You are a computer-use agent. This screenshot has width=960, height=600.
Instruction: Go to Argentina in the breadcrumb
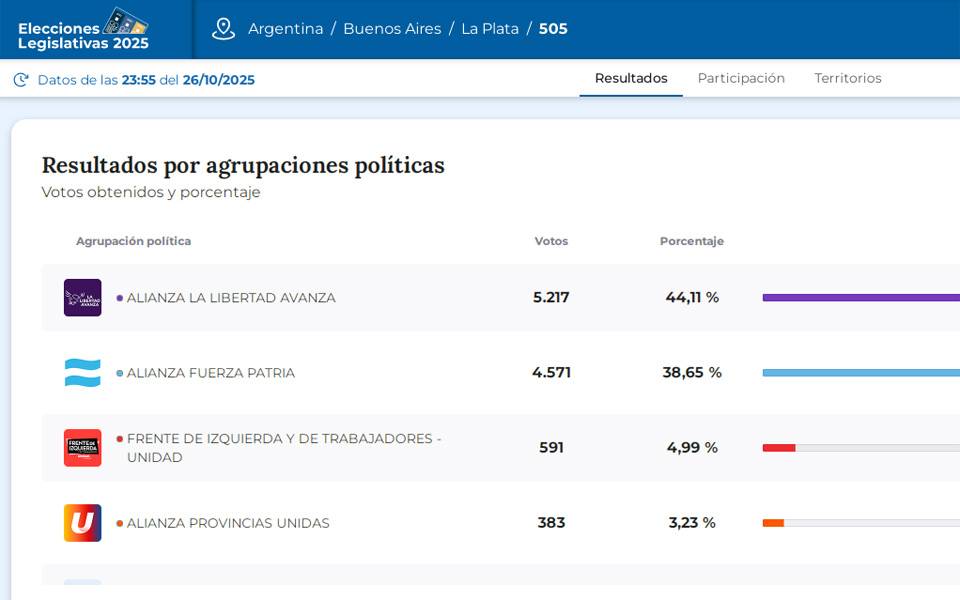coord(286,29)
